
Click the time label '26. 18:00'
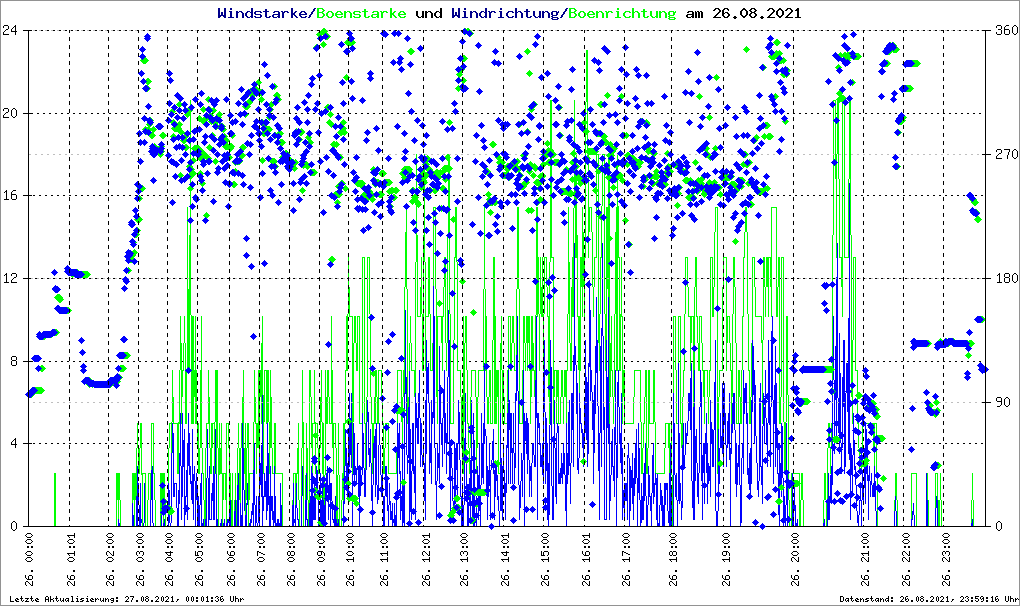point(673,560)
